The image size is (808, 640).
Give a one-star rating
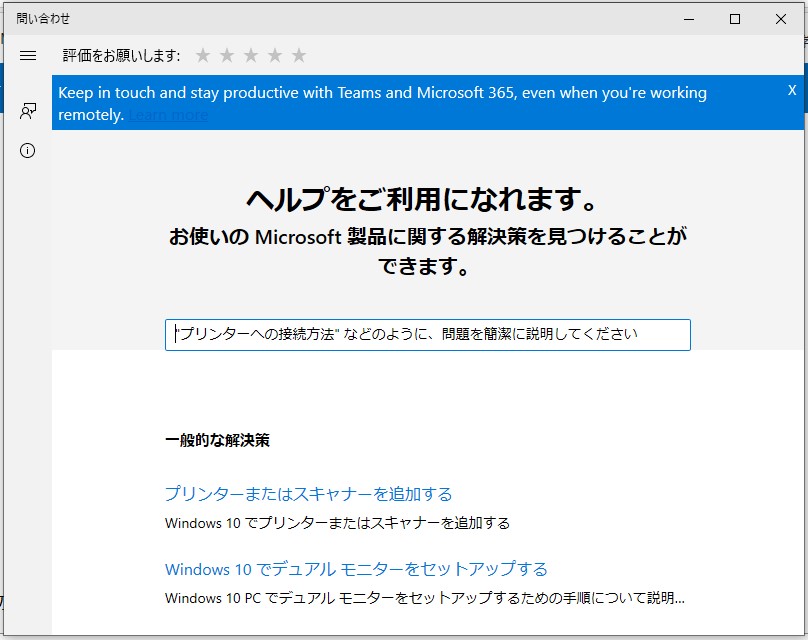[202, 55]
